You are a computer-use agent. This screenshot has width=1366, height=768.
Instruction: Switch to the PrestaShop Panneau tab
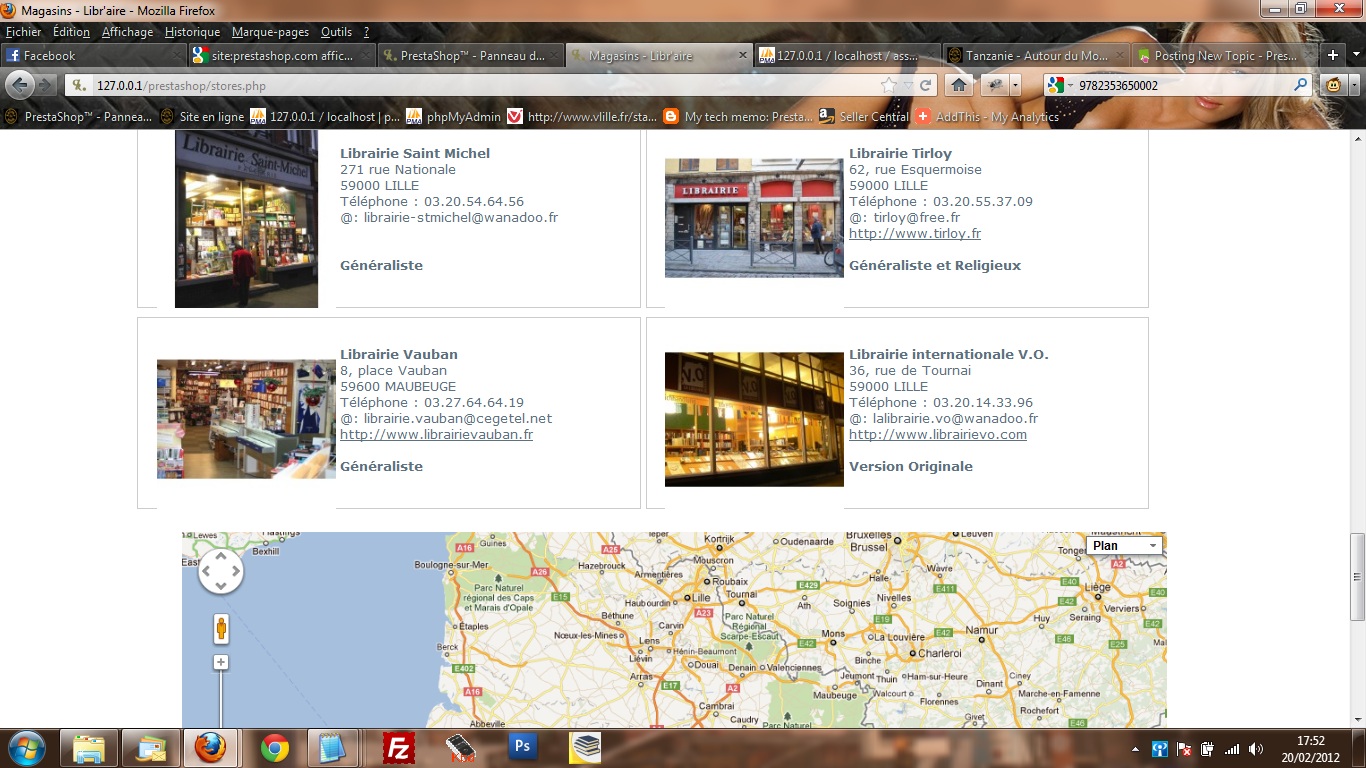(470, 56)
